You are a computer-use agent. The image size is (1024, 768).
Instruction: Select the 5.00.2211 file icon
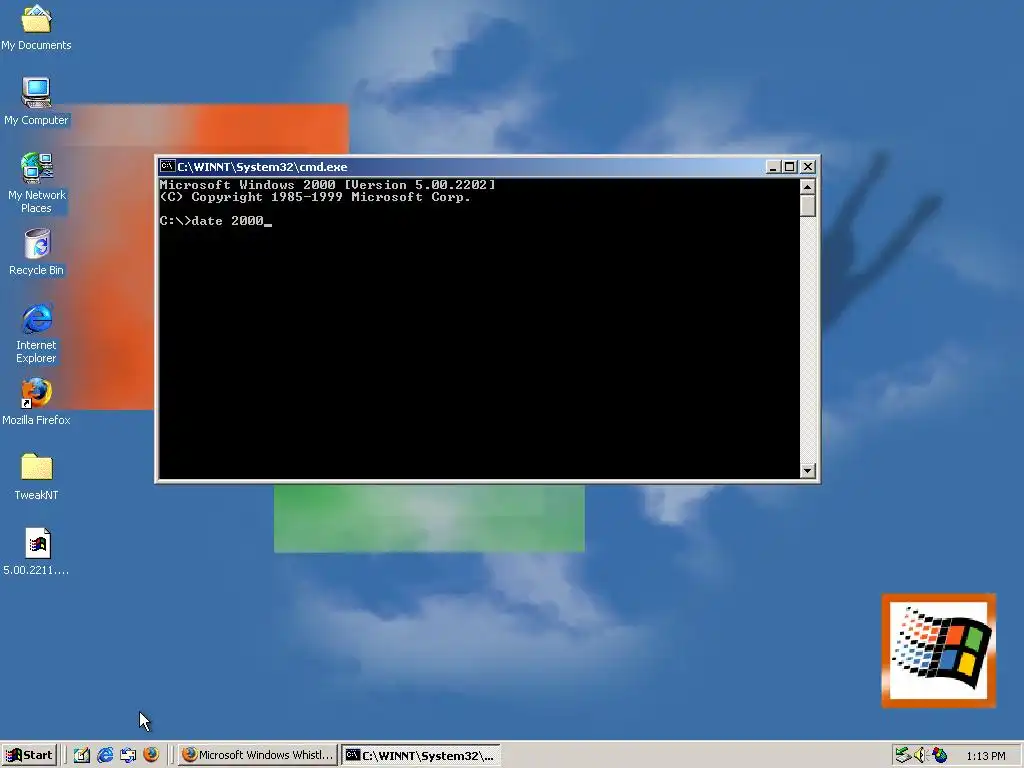[x=36, y=552]
